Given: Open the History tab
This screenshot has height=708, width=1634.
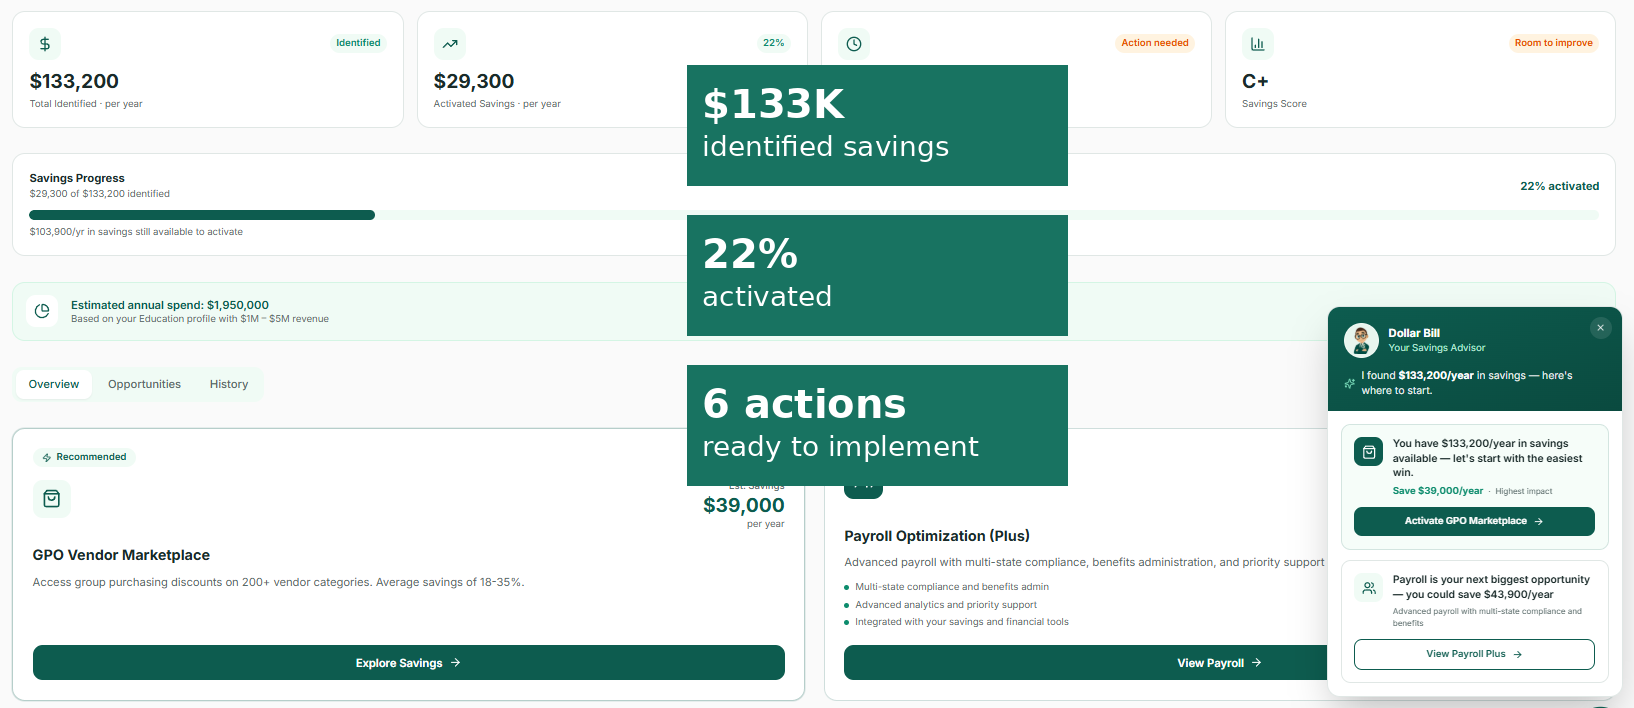Looking at the screenshot, I should click(229, 384).
